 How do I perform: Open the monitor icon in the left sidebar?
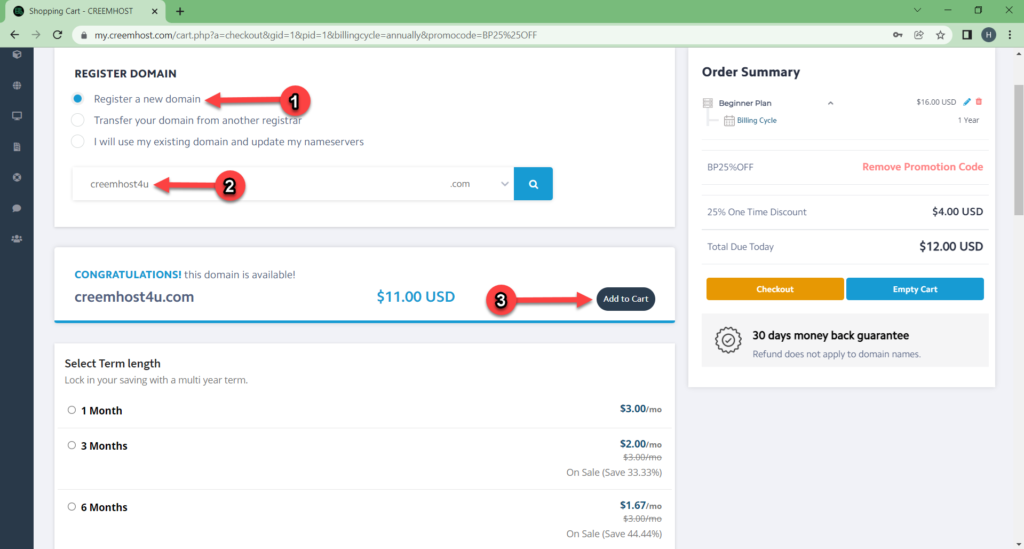[x=17, y=116]
